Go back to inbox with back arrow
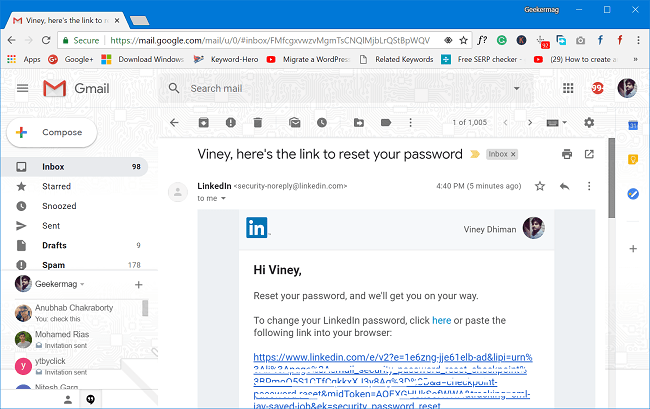650x409 pixels. tap(175, 123)
